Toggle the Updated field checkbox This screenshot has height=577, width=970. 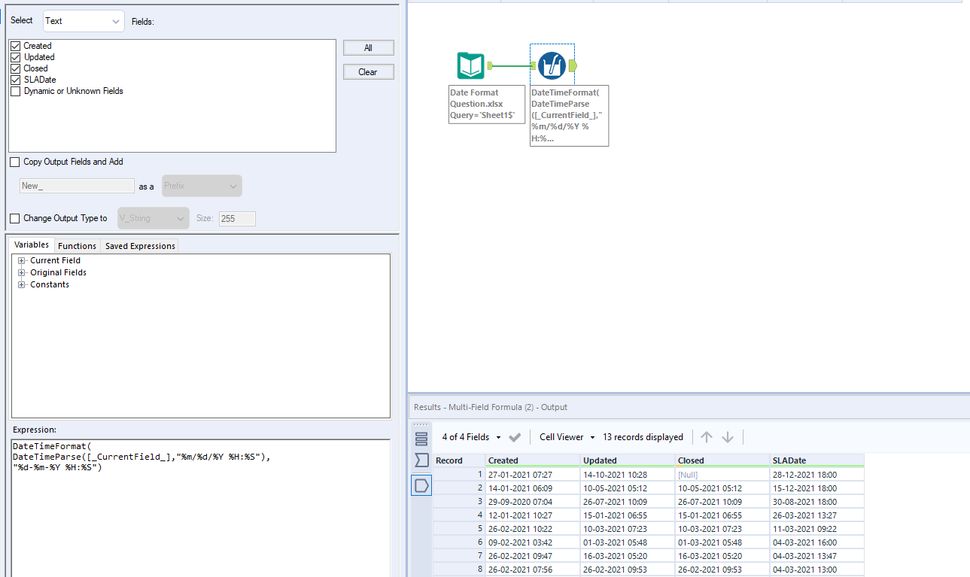(x=15, y=57)
